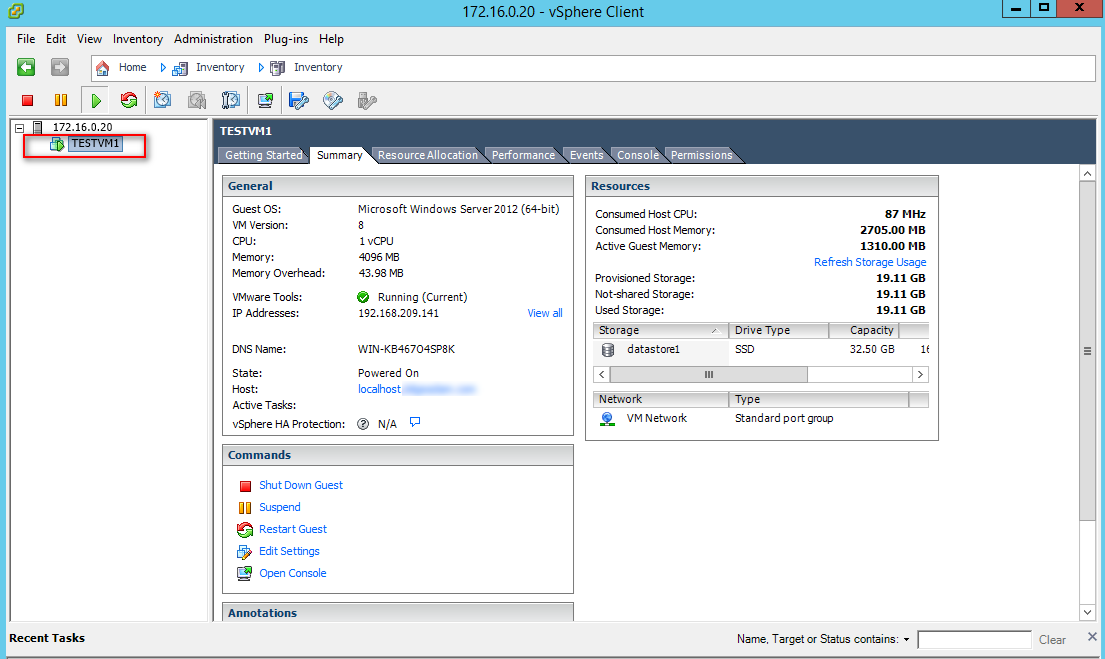Open the 'Name, Target or Status contains' dropdown

[x=906, y=640]
